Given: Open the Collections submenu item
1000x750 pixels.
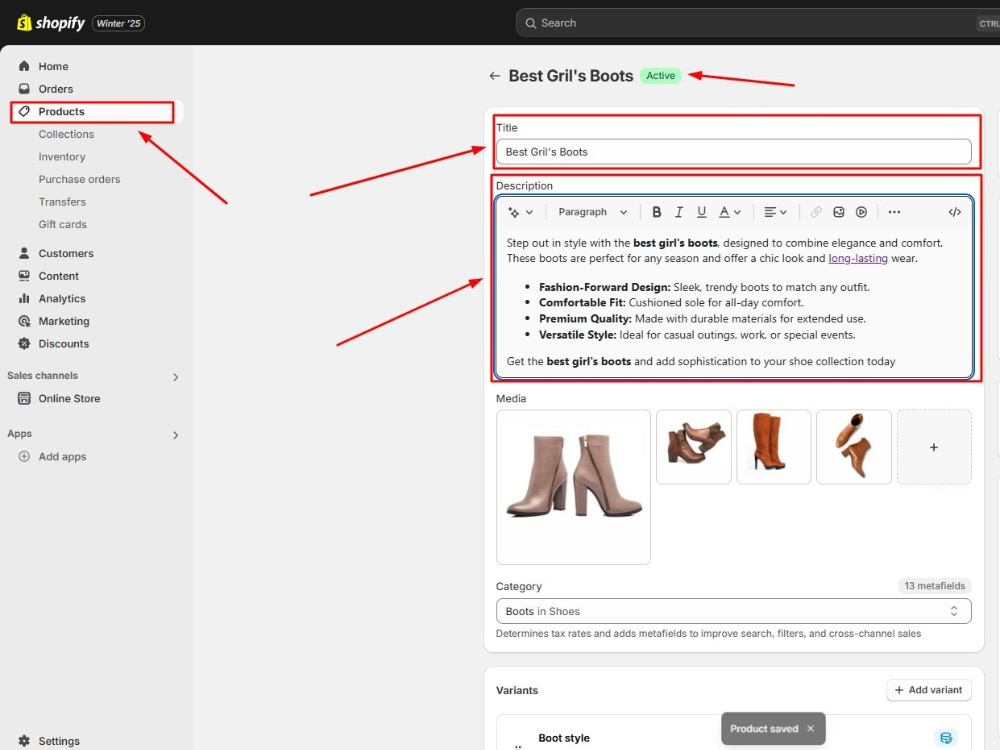Looking at the screenshot, I should (x=66, y=135).
